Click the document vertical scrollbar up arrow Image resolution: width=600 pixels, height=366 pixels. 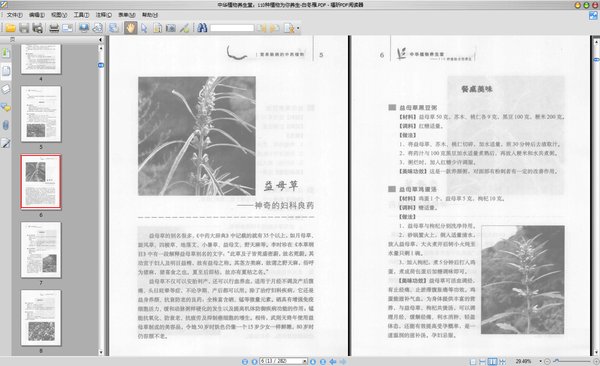596,41
